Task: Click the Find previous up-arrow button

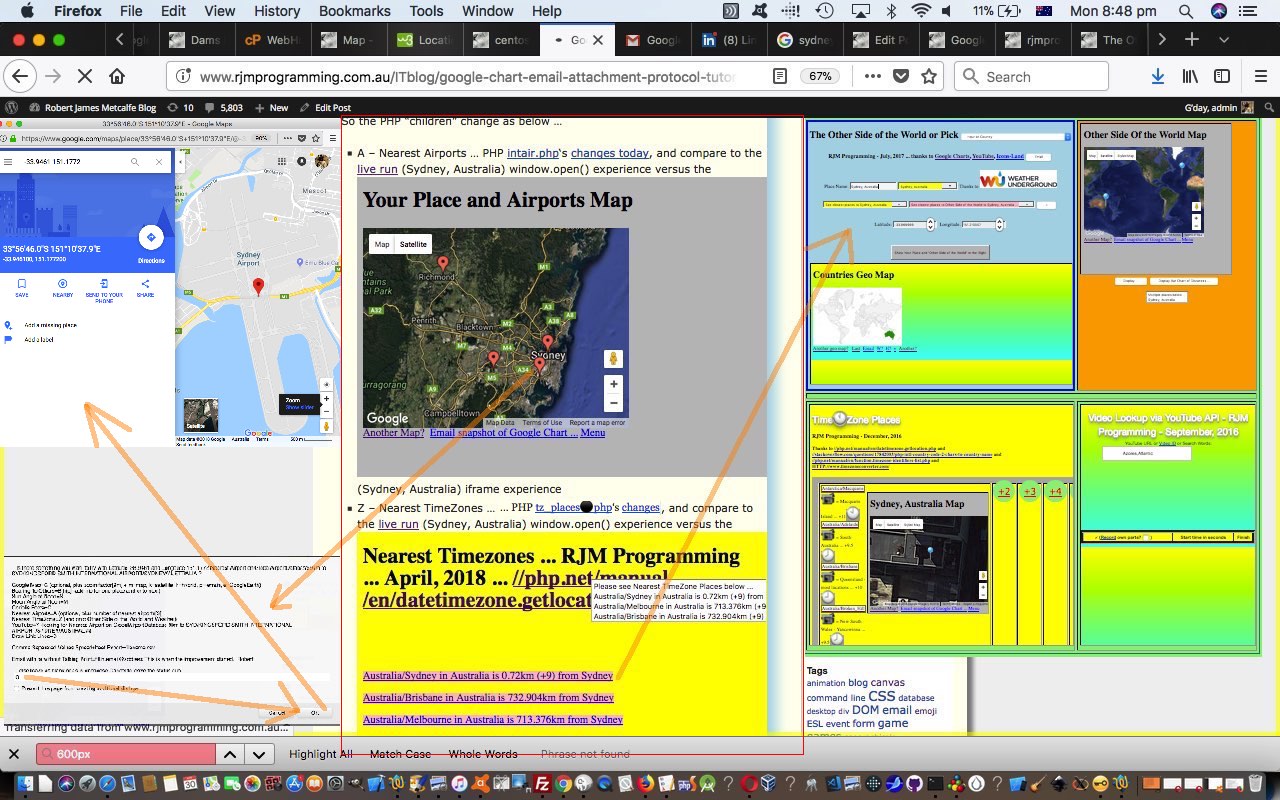Action: coord(229,754)
